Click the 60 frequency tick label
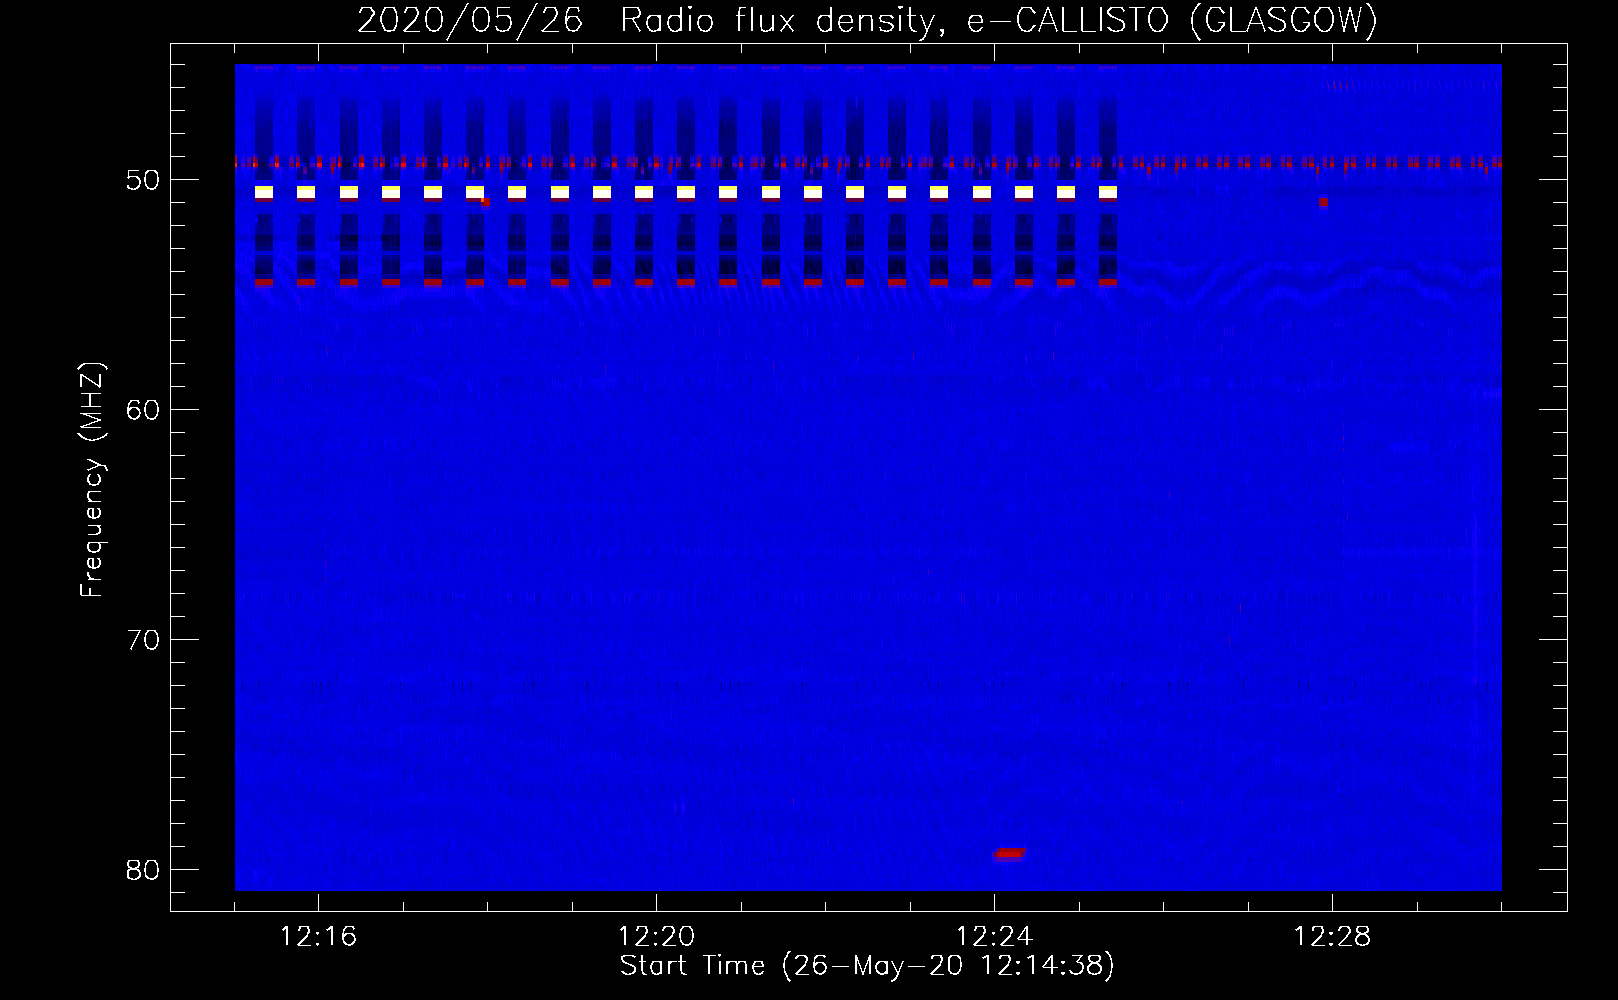The height and width of the screenshot is (1000, 1618). click(143, 410)
